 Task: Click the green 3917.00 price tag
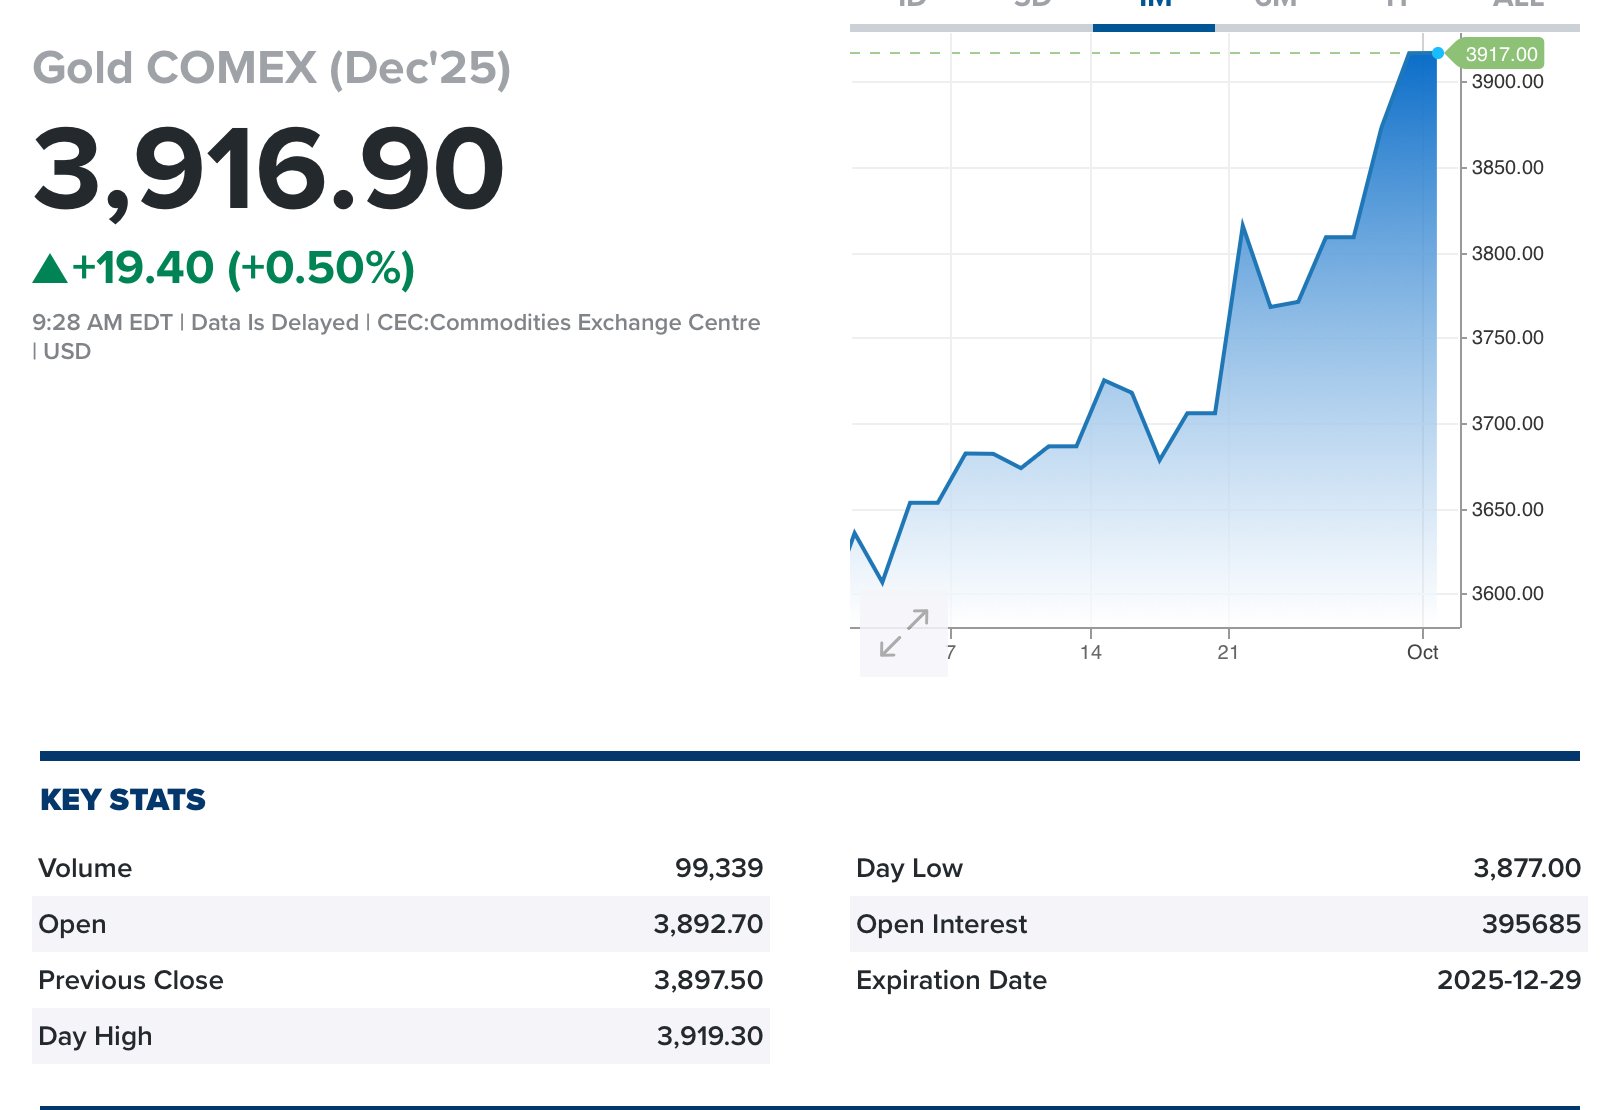pos(1497,54)
